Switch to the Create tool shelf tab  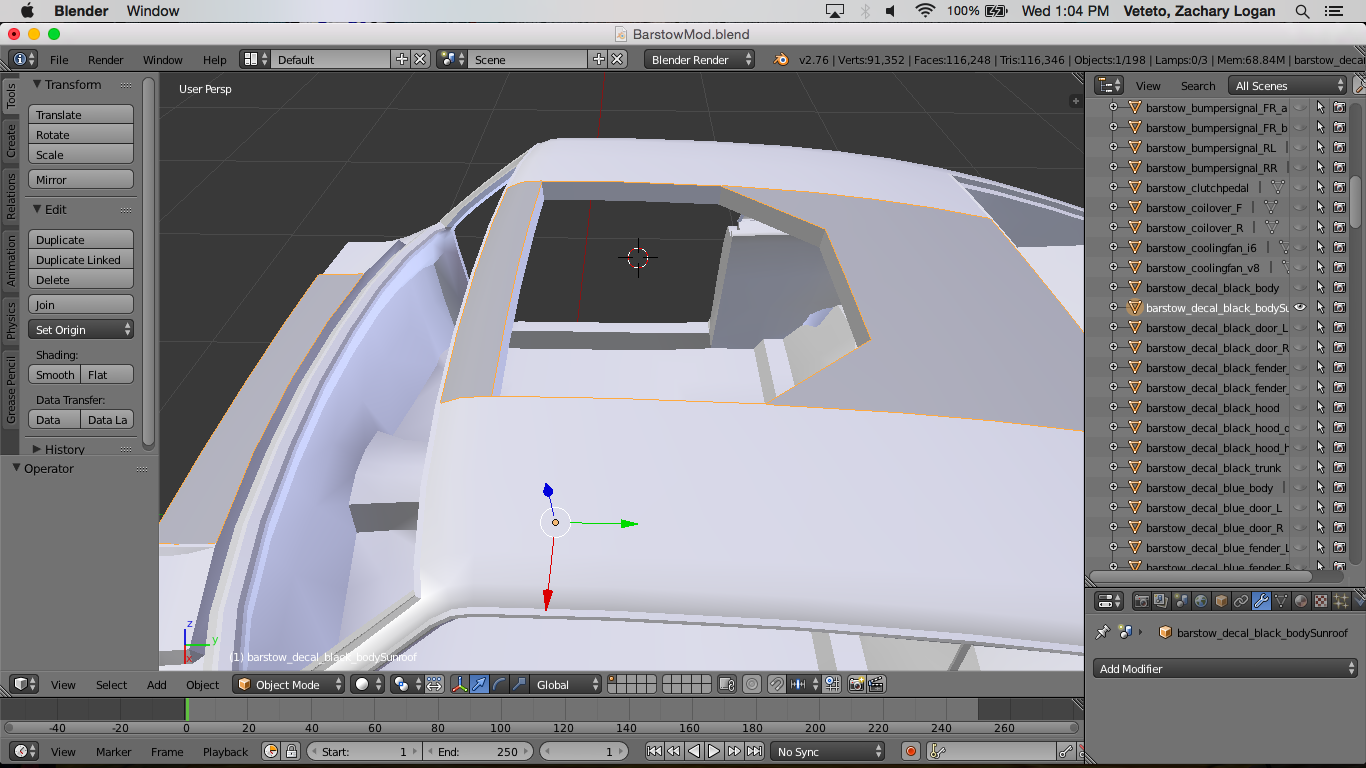click(11, 141)
